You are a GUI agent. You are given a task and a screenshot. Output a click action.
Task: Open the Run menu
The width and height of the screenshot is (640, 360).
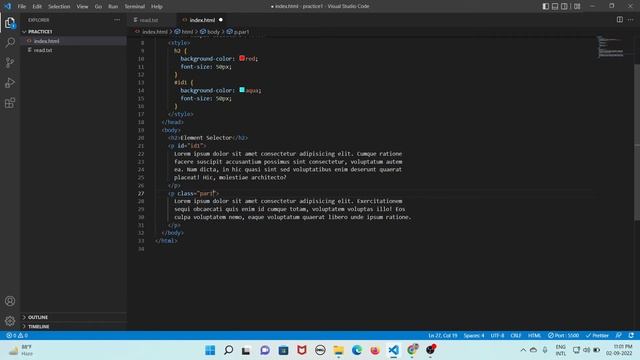(113, 7)
